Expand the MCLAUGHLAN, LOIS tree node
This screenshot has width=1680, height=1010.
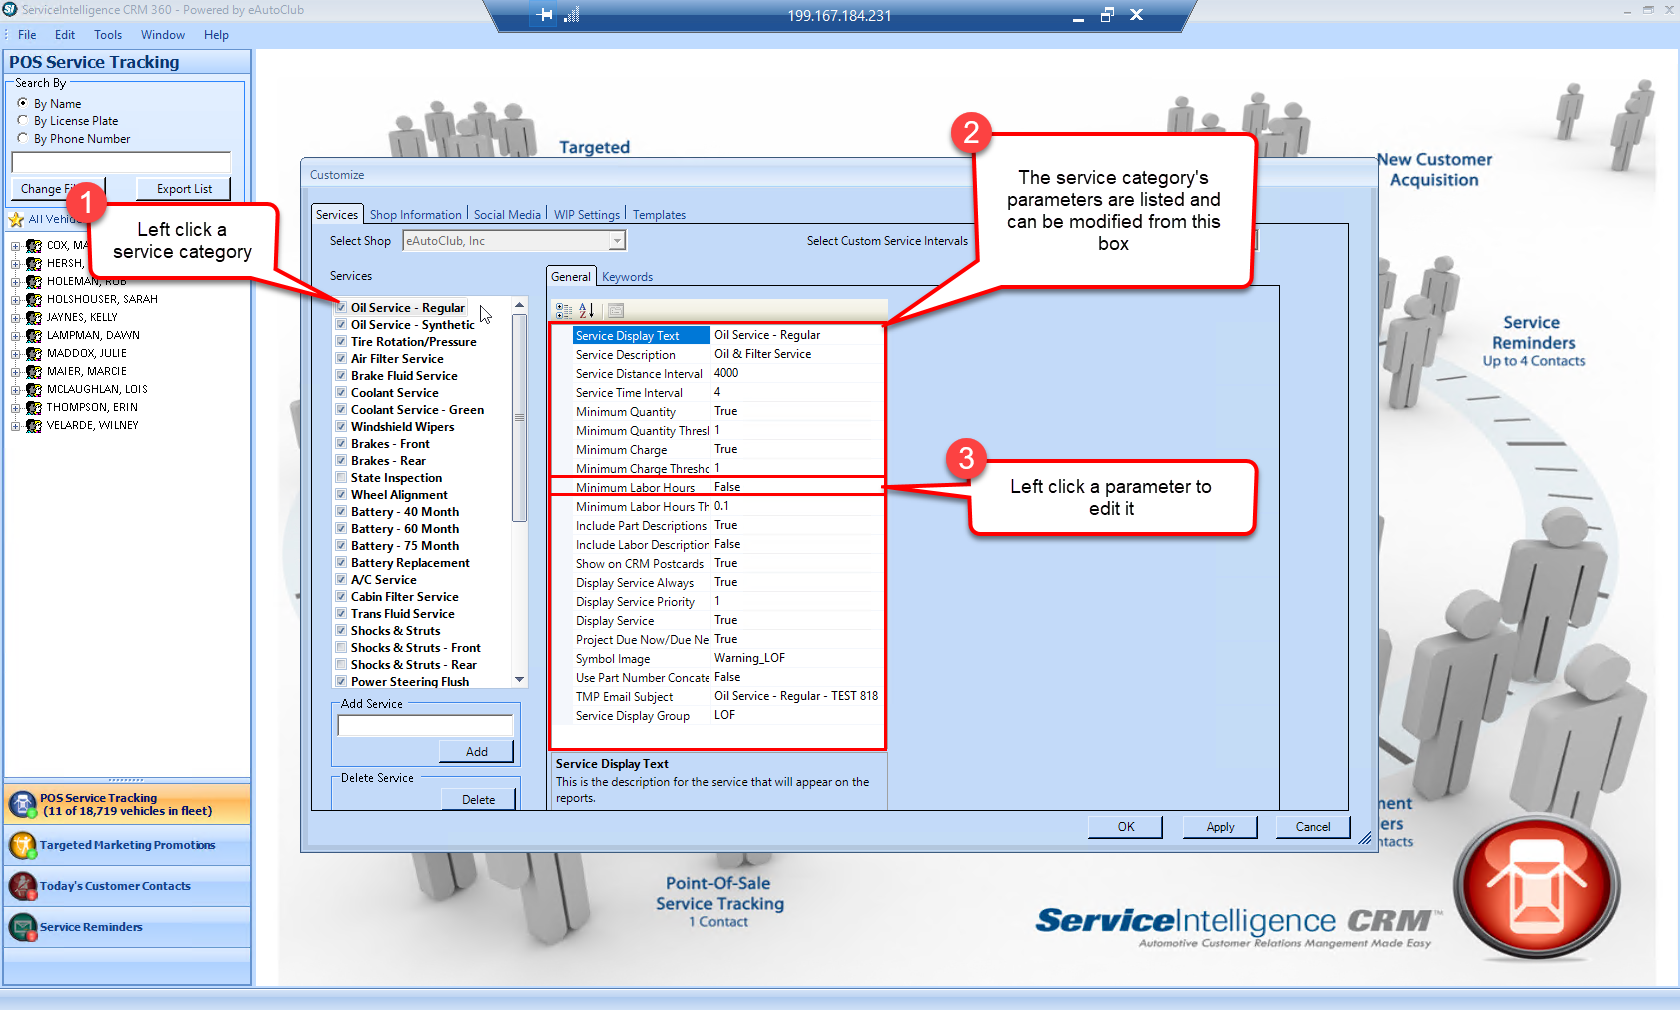coord(15,390)
